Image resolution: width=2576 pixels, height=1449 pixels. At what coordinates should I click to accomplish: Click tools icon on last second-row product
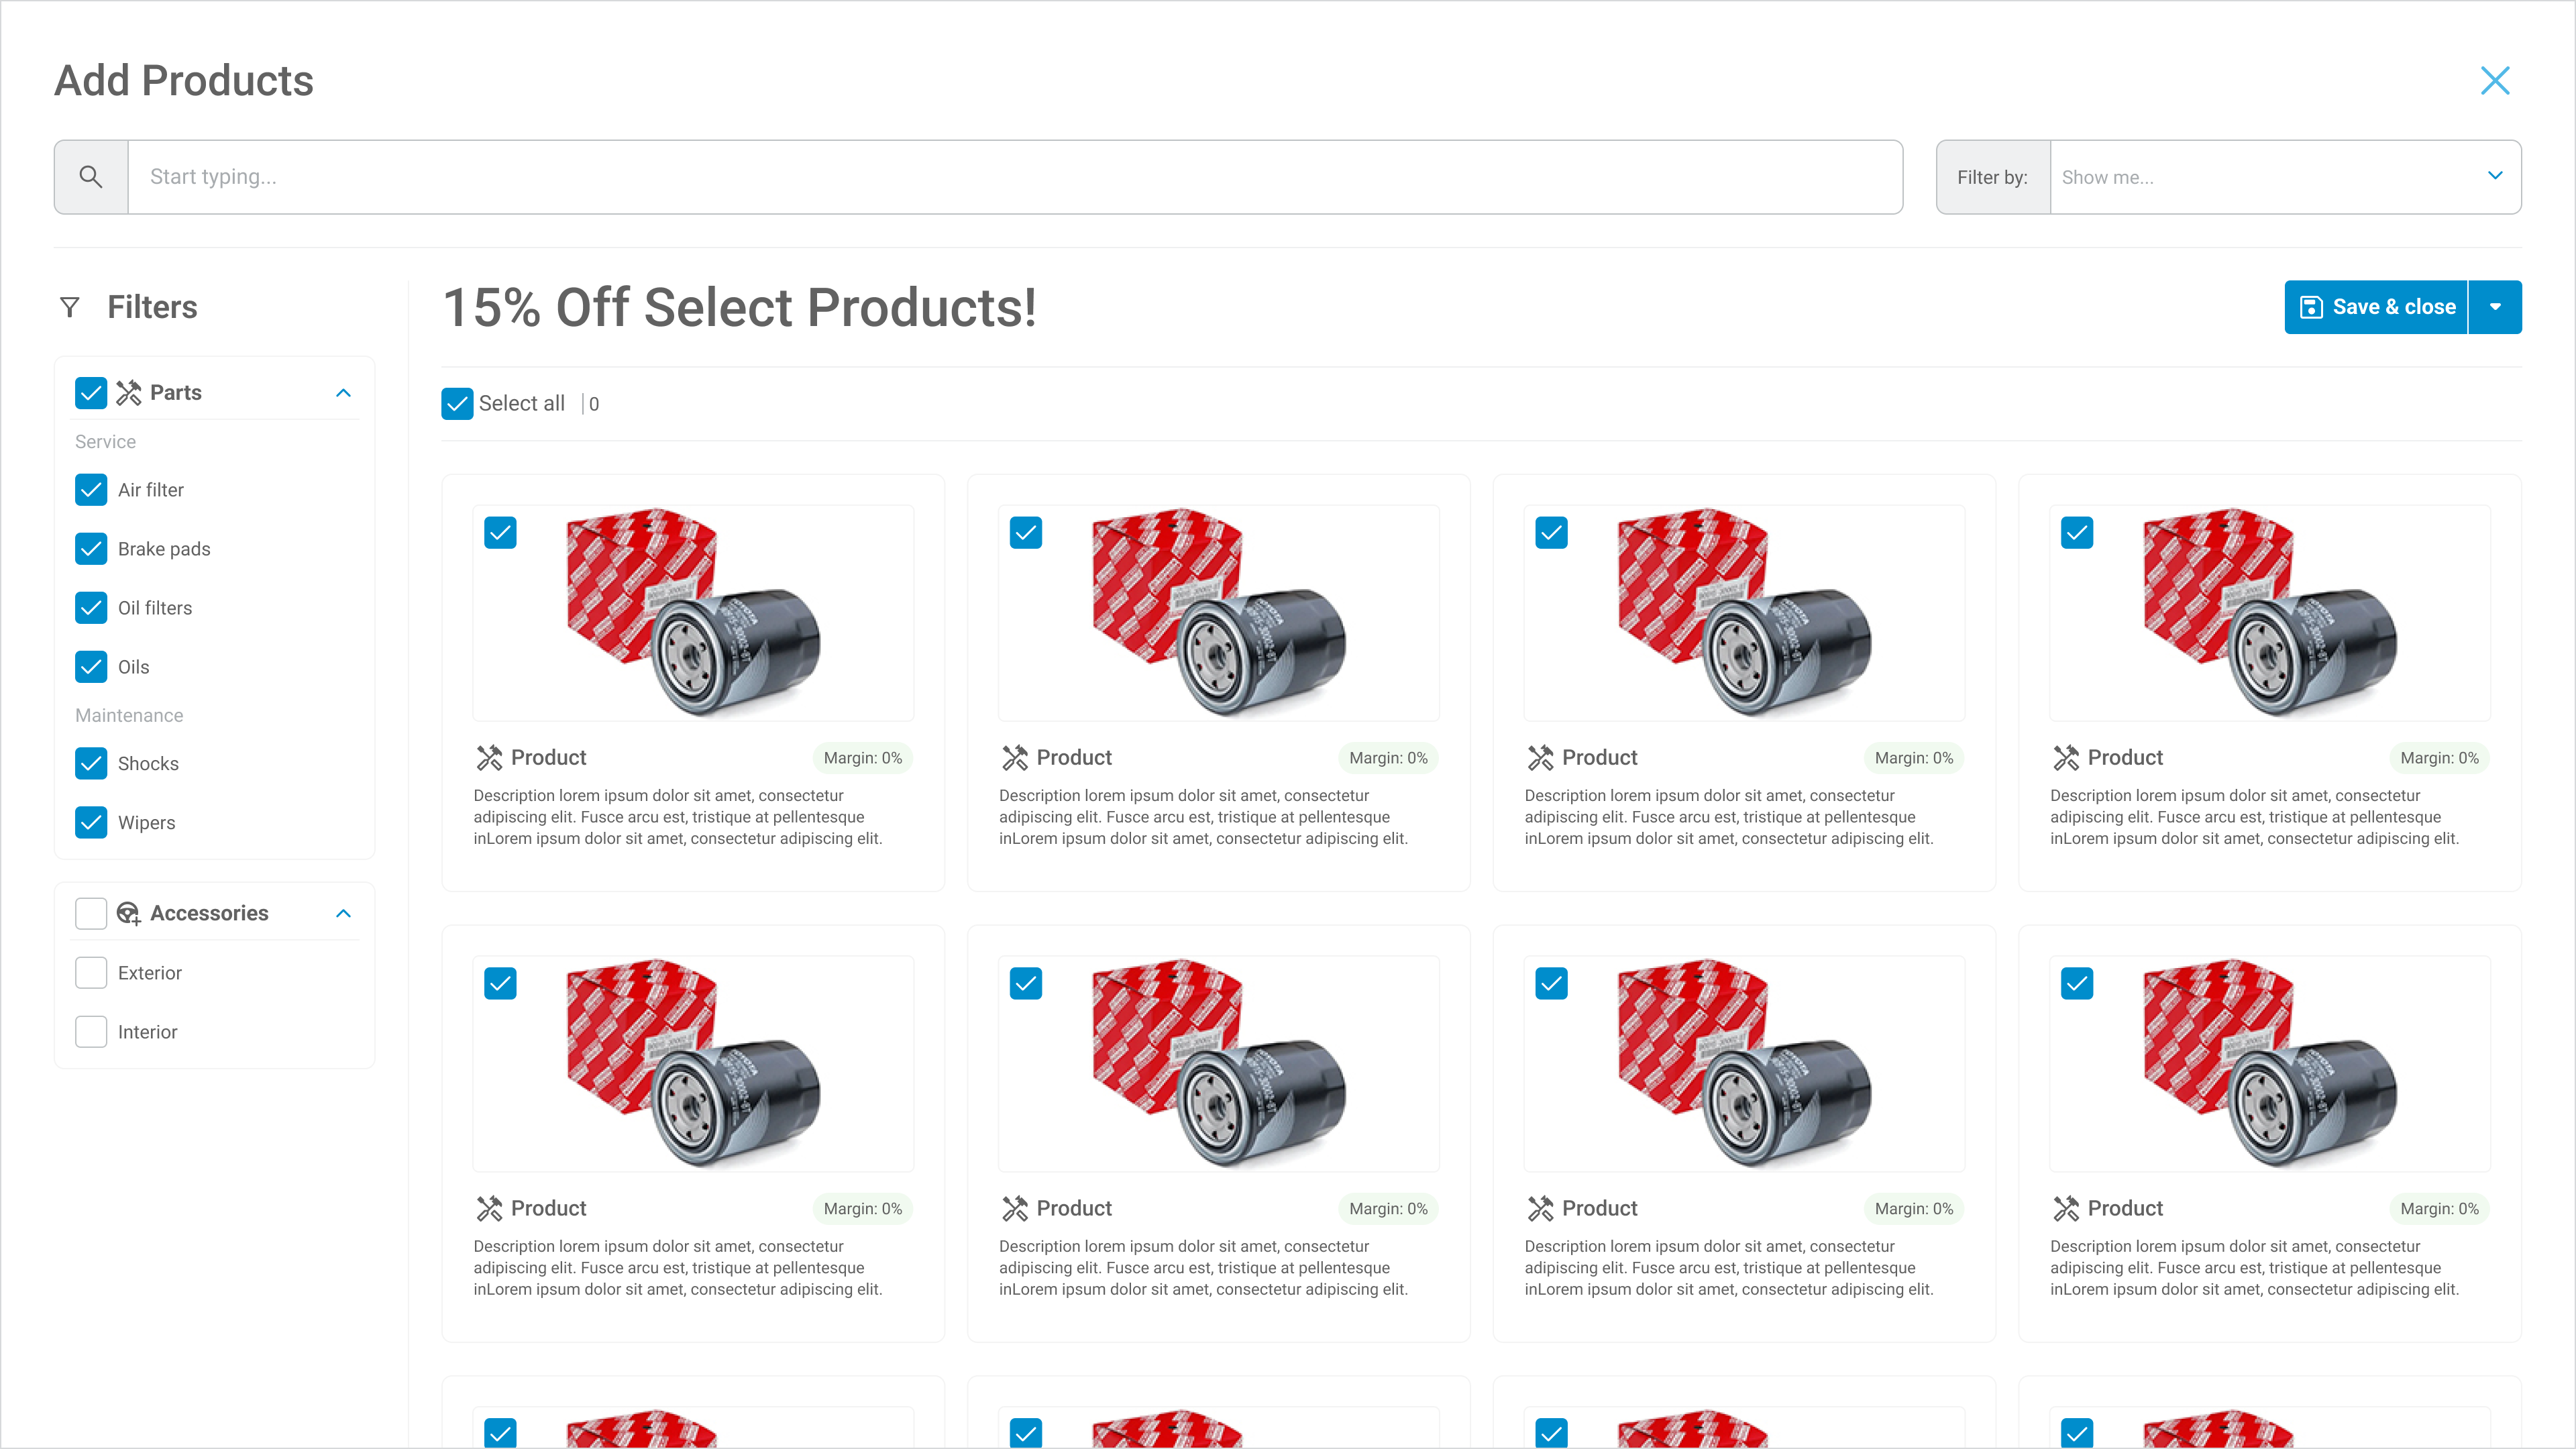click(2066, 1209)
